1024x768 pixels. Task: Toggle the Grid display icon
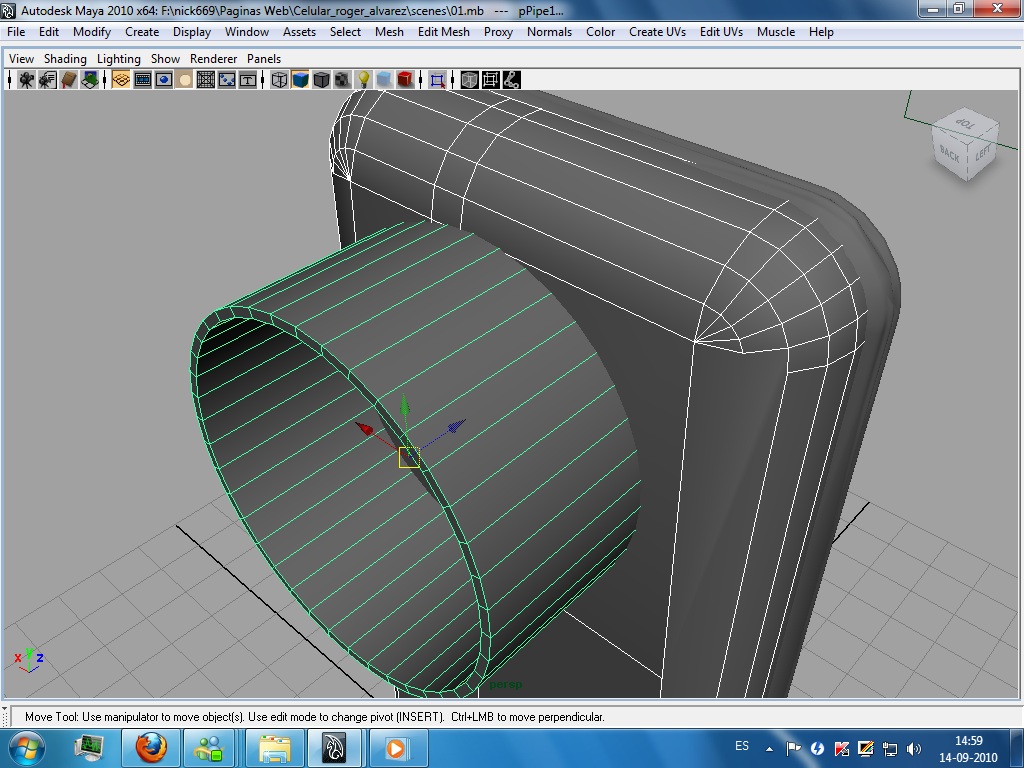121,80
